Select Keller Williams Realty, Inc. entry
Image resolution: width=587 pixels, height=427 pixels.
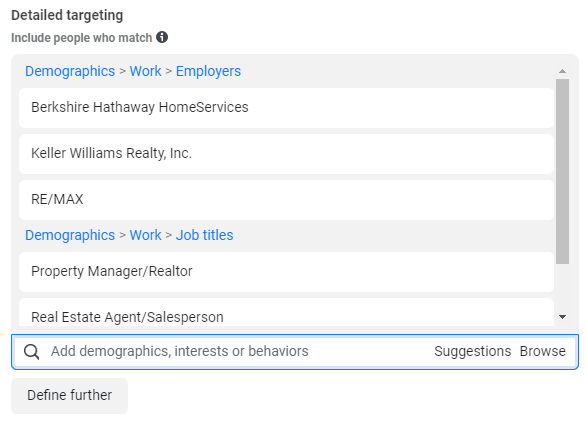tap(286, 154)
